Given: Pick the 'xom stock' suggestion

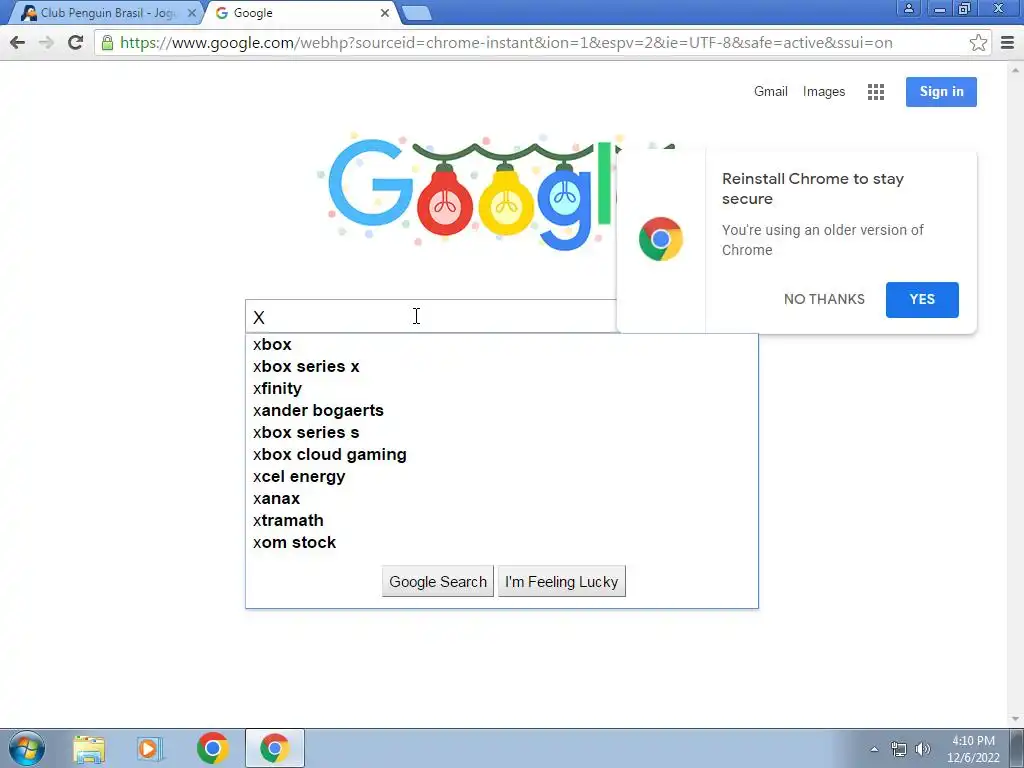Looking at the screenshot, I should click(x=502, y=543).
